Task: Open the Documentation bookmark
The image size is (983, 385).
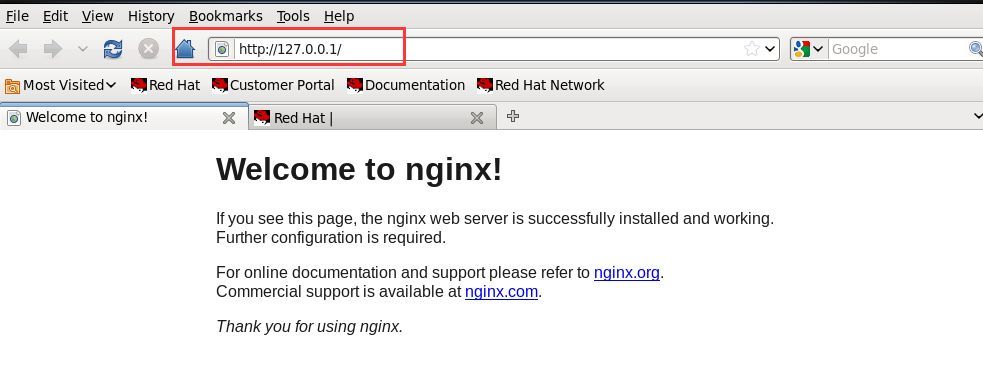Action: click(406, 85)
